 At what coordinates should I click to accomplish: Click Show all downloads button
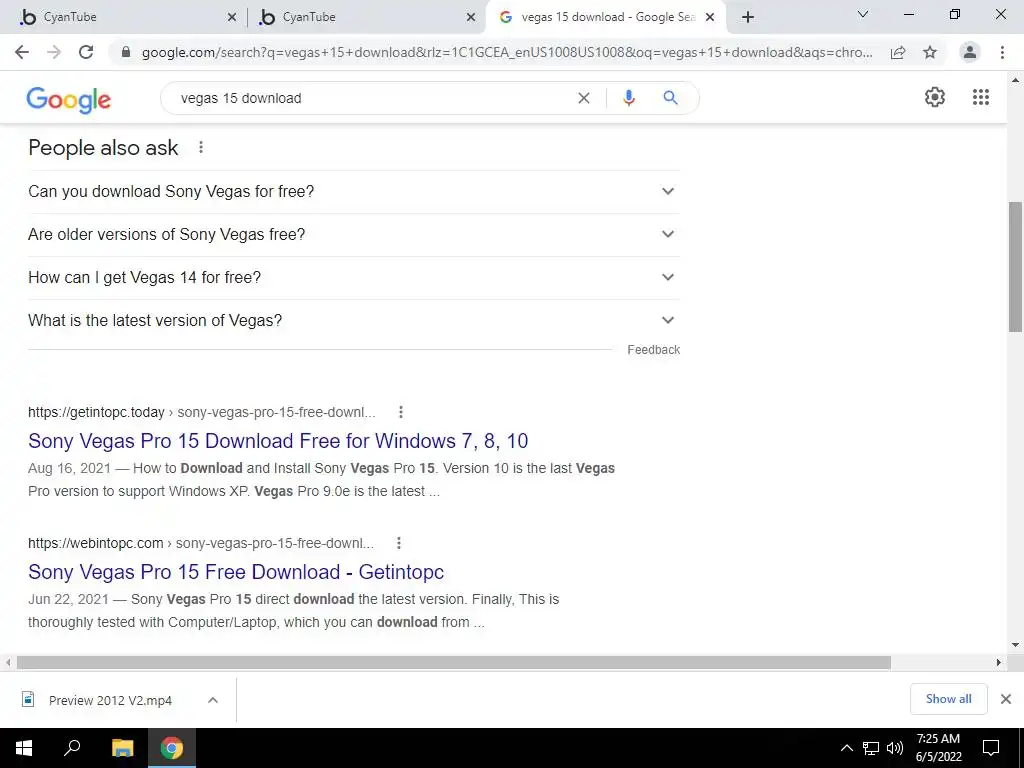click(x=948, y=699)
